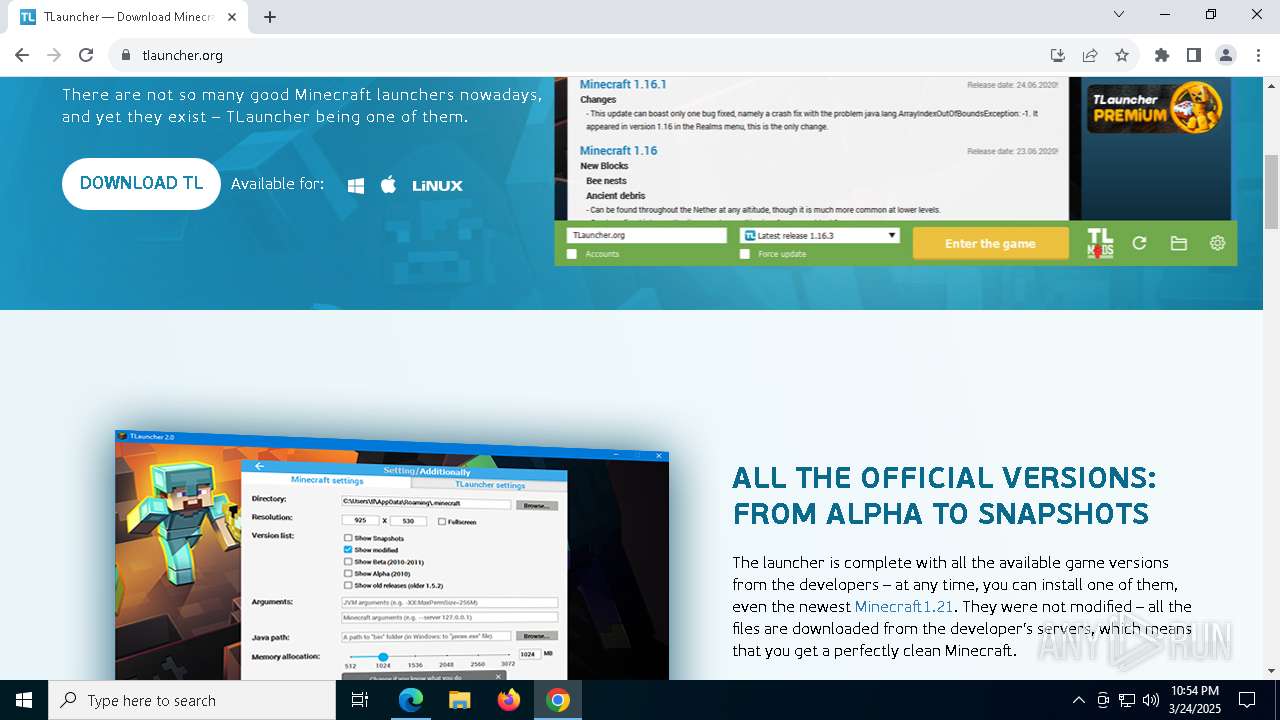Click the JVM arguments field
1280x720 pixels.
click(449, 603)
